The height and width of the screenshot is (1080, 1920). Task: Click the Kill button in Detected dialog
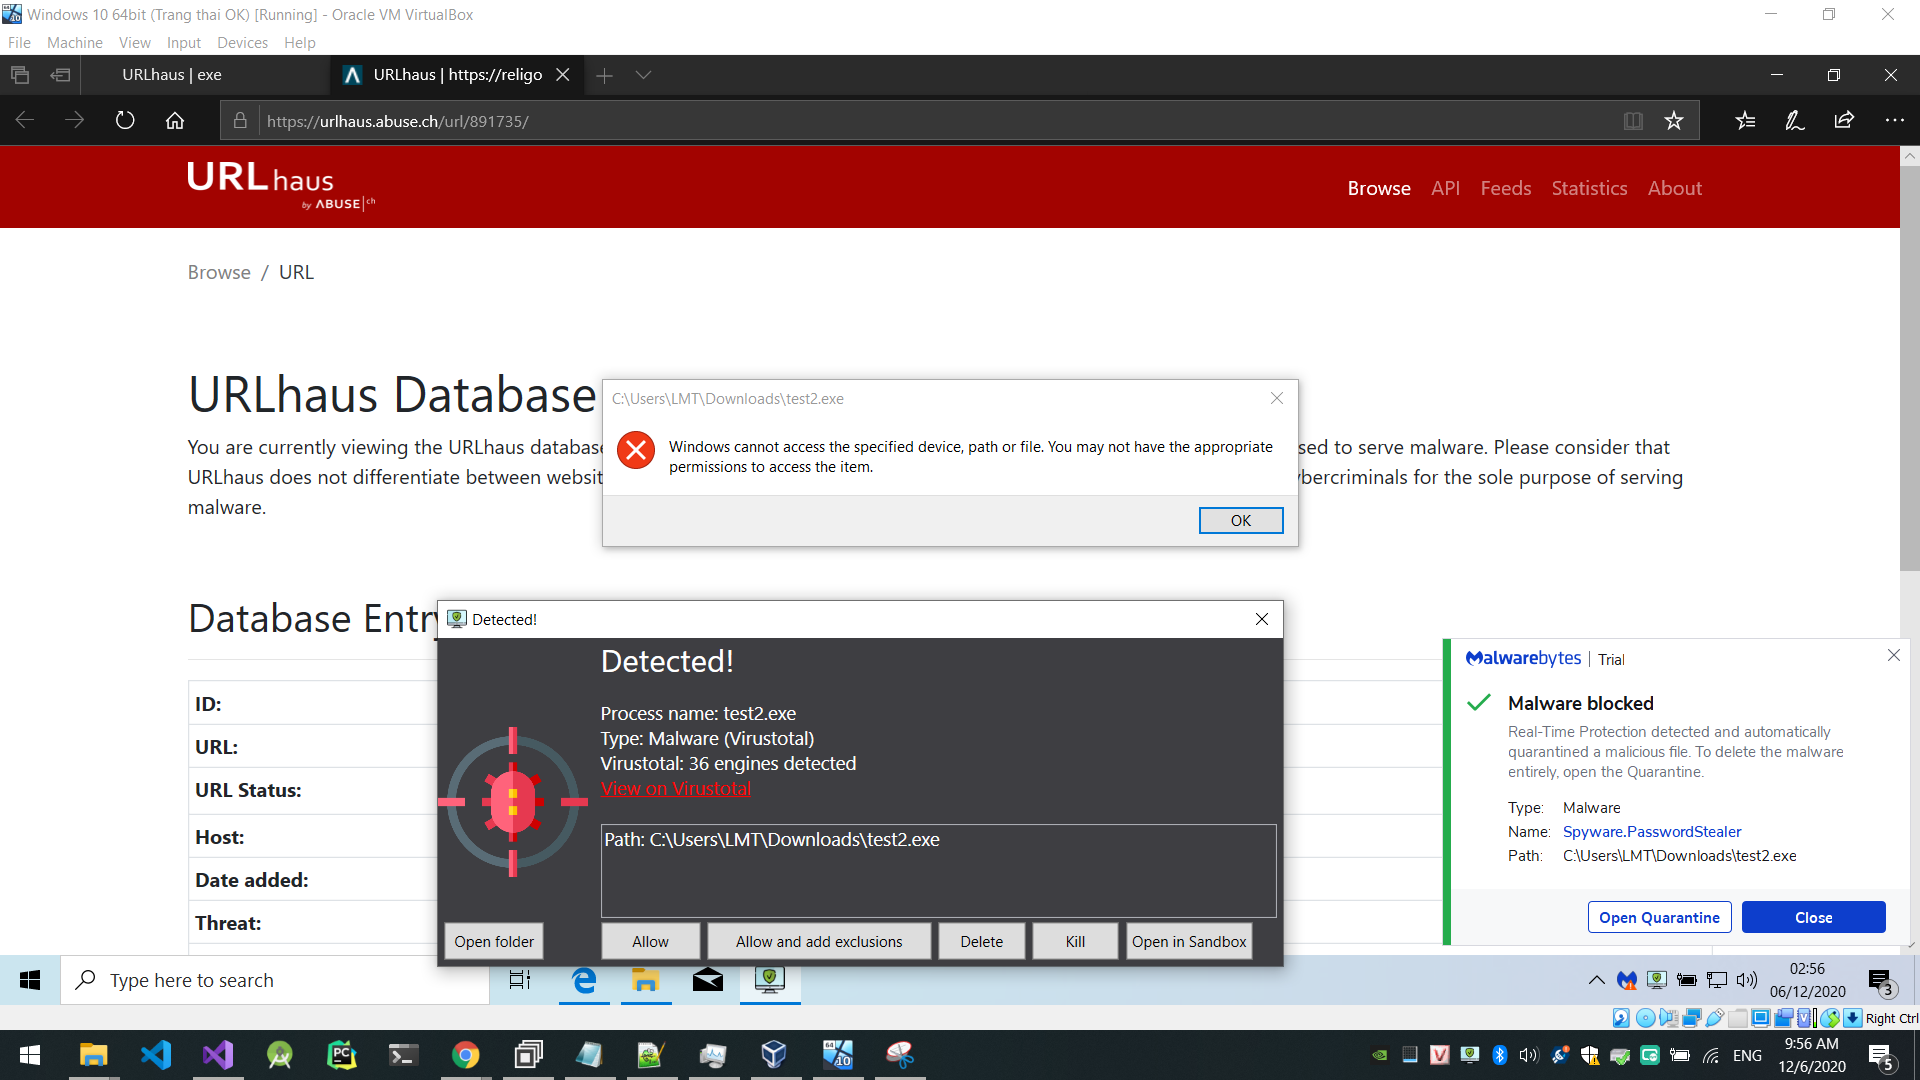pos(1075,941)
